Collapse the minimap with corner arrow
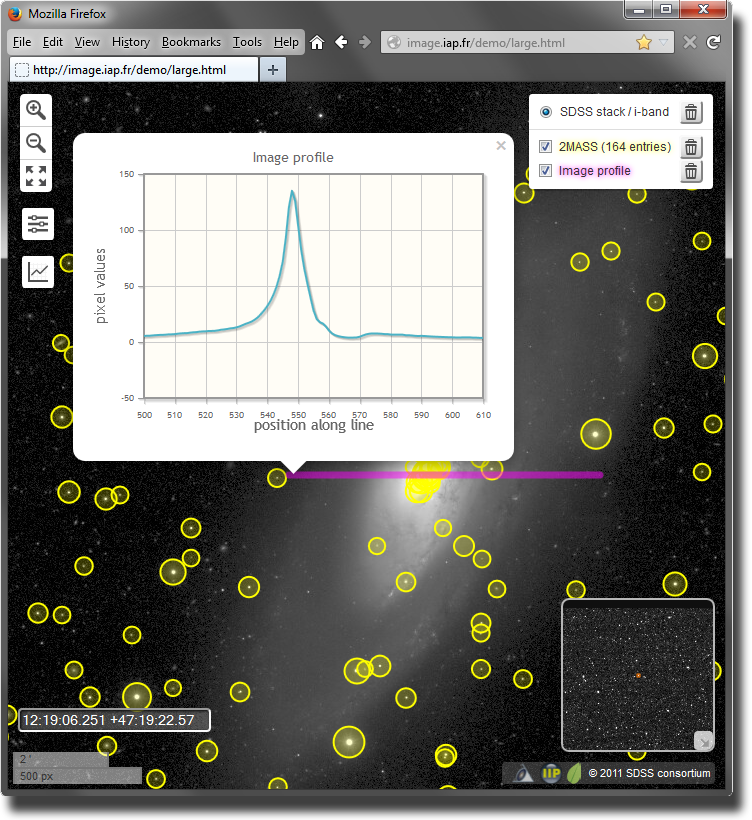752x820 pixels. (704, 741)
